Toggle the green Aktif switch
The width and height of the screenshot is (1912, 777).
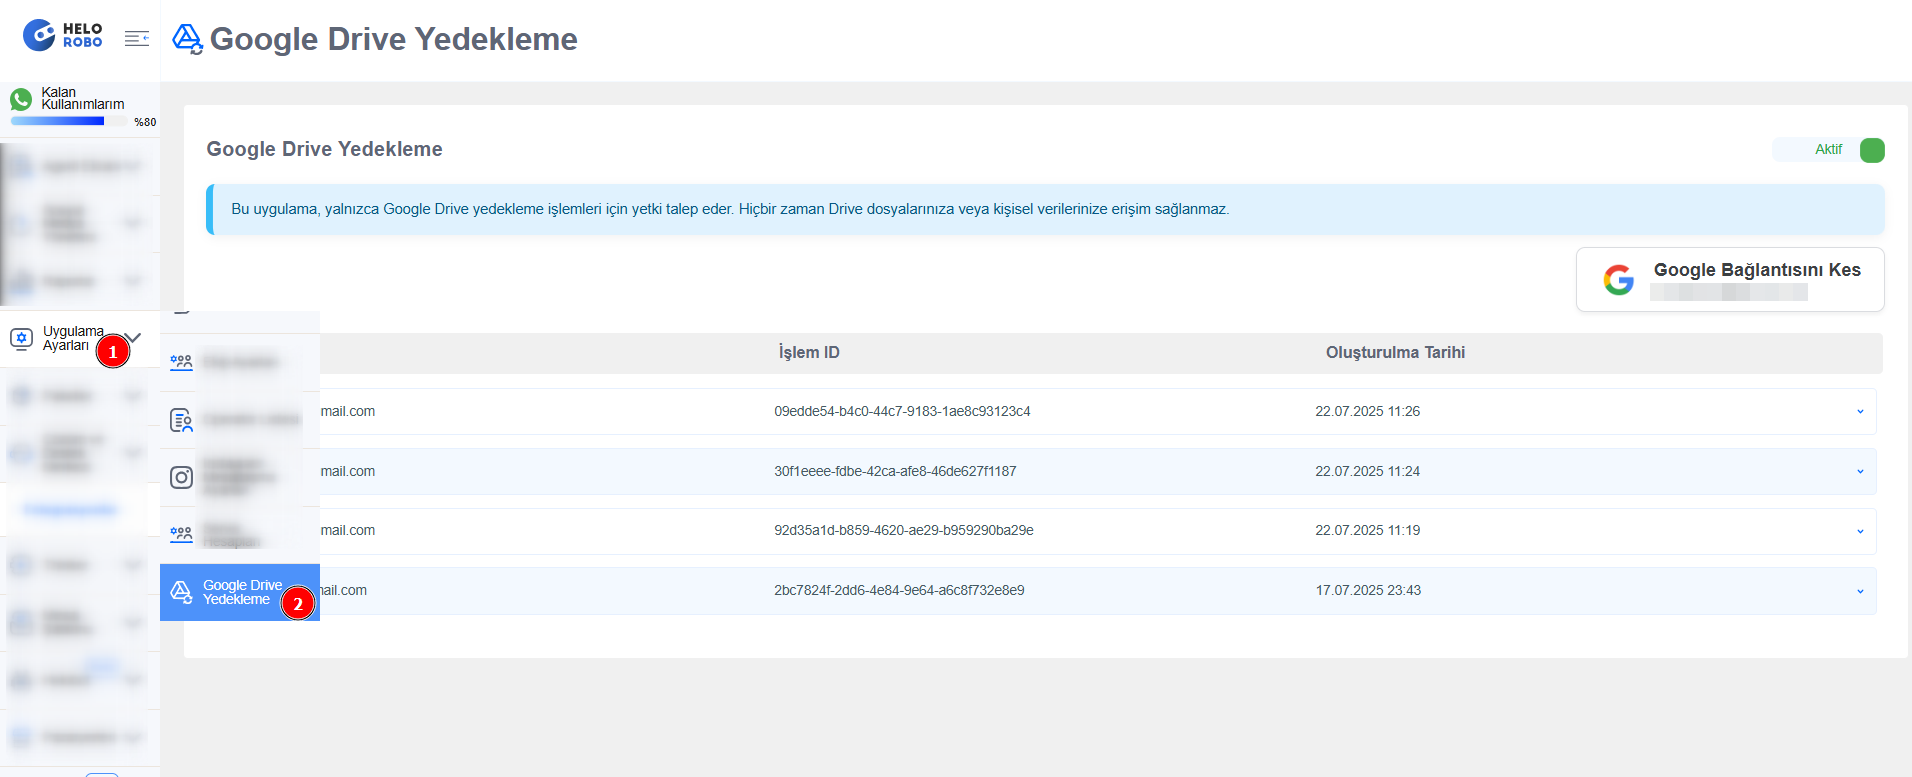[1872, 150]
